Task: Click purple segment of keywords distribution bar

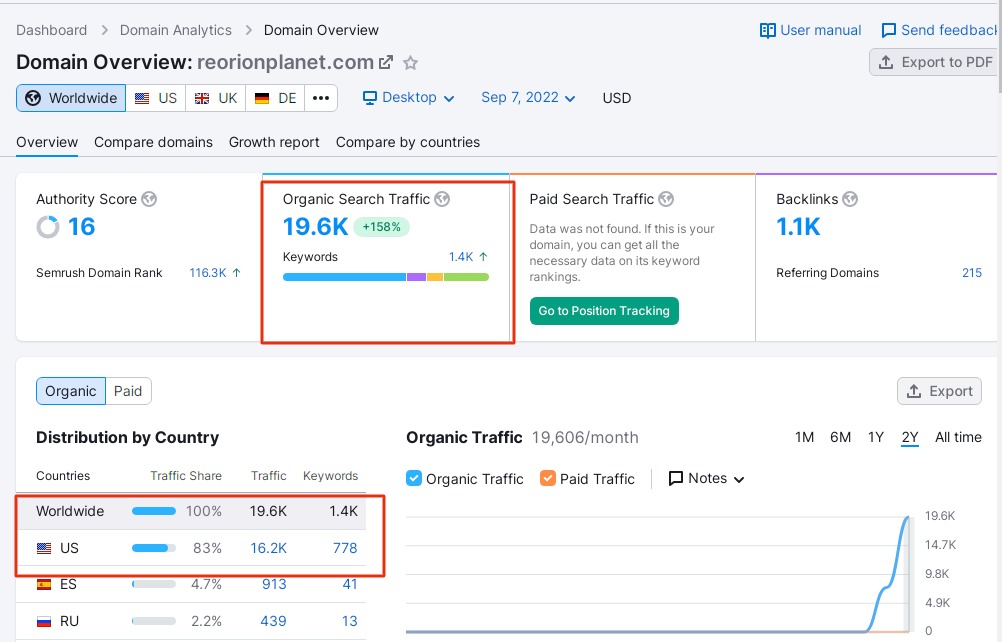Action: 417,277
